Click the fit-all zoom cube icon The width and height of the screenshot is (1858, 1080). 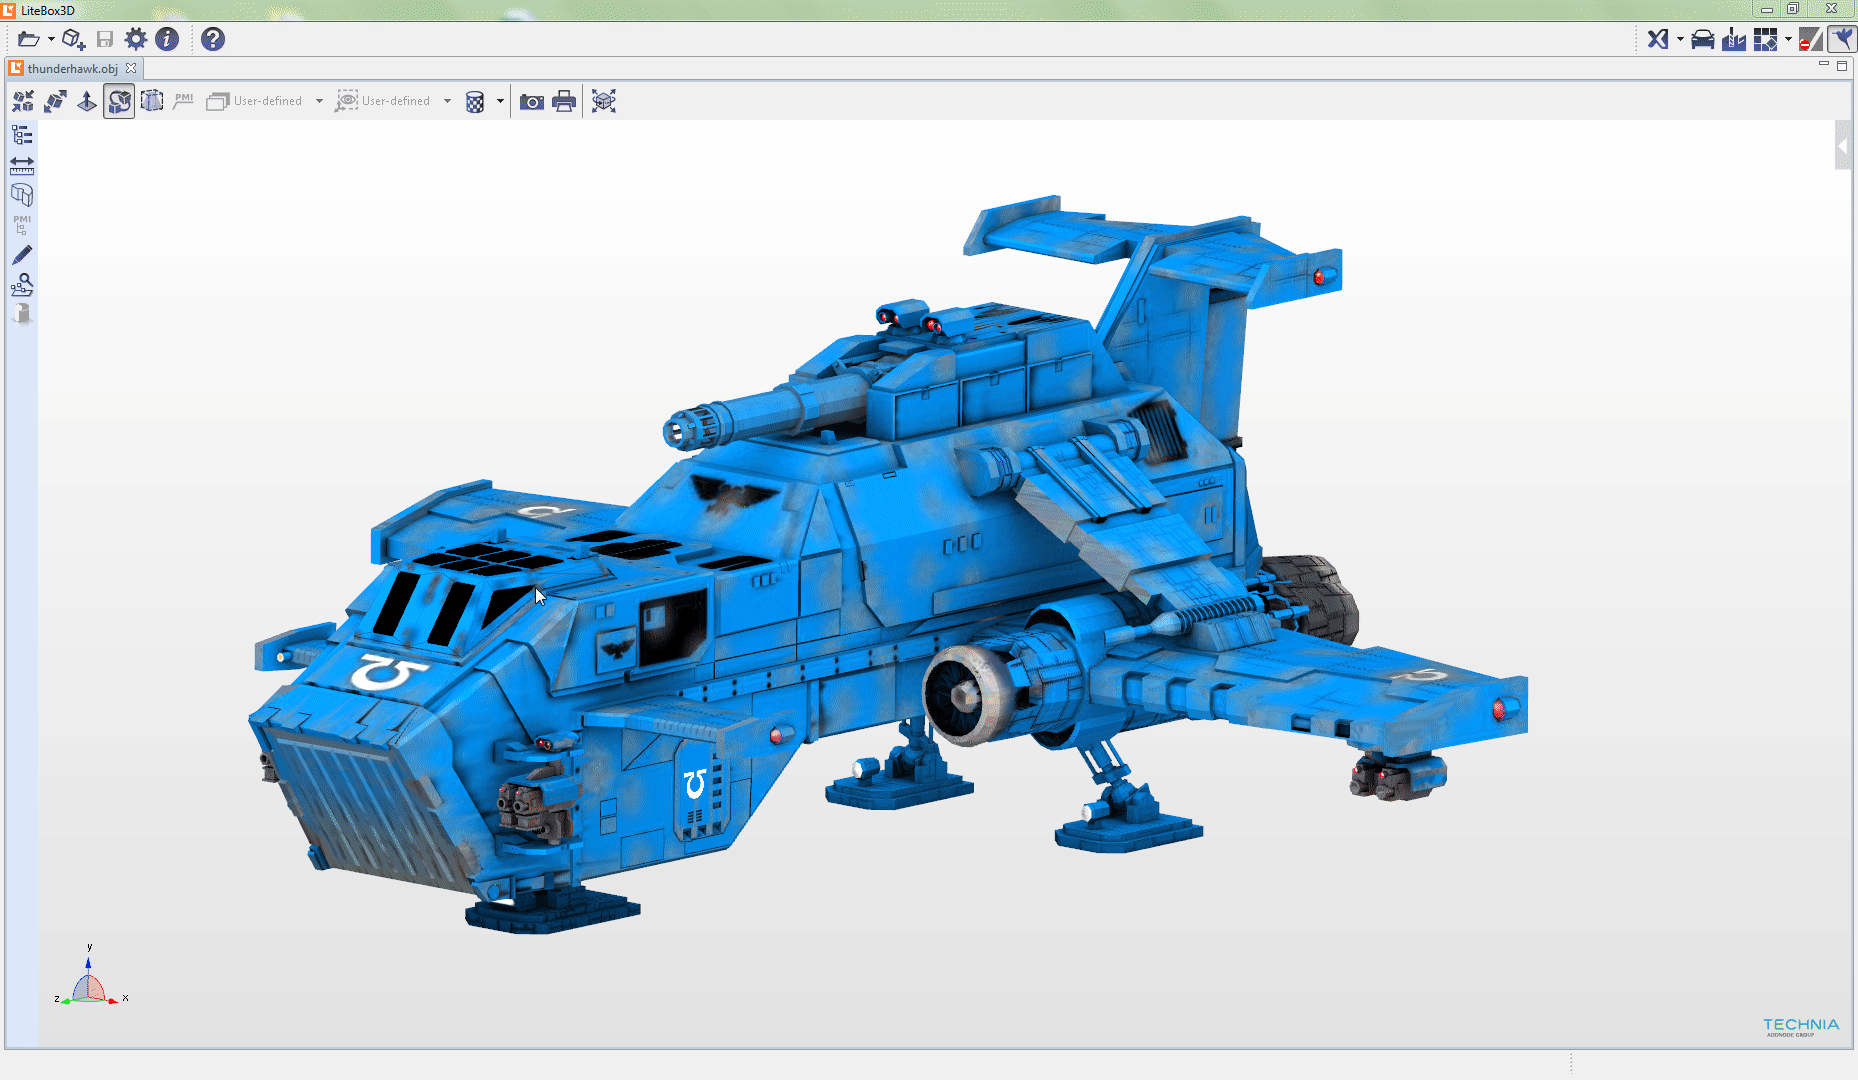pos(604,101)
